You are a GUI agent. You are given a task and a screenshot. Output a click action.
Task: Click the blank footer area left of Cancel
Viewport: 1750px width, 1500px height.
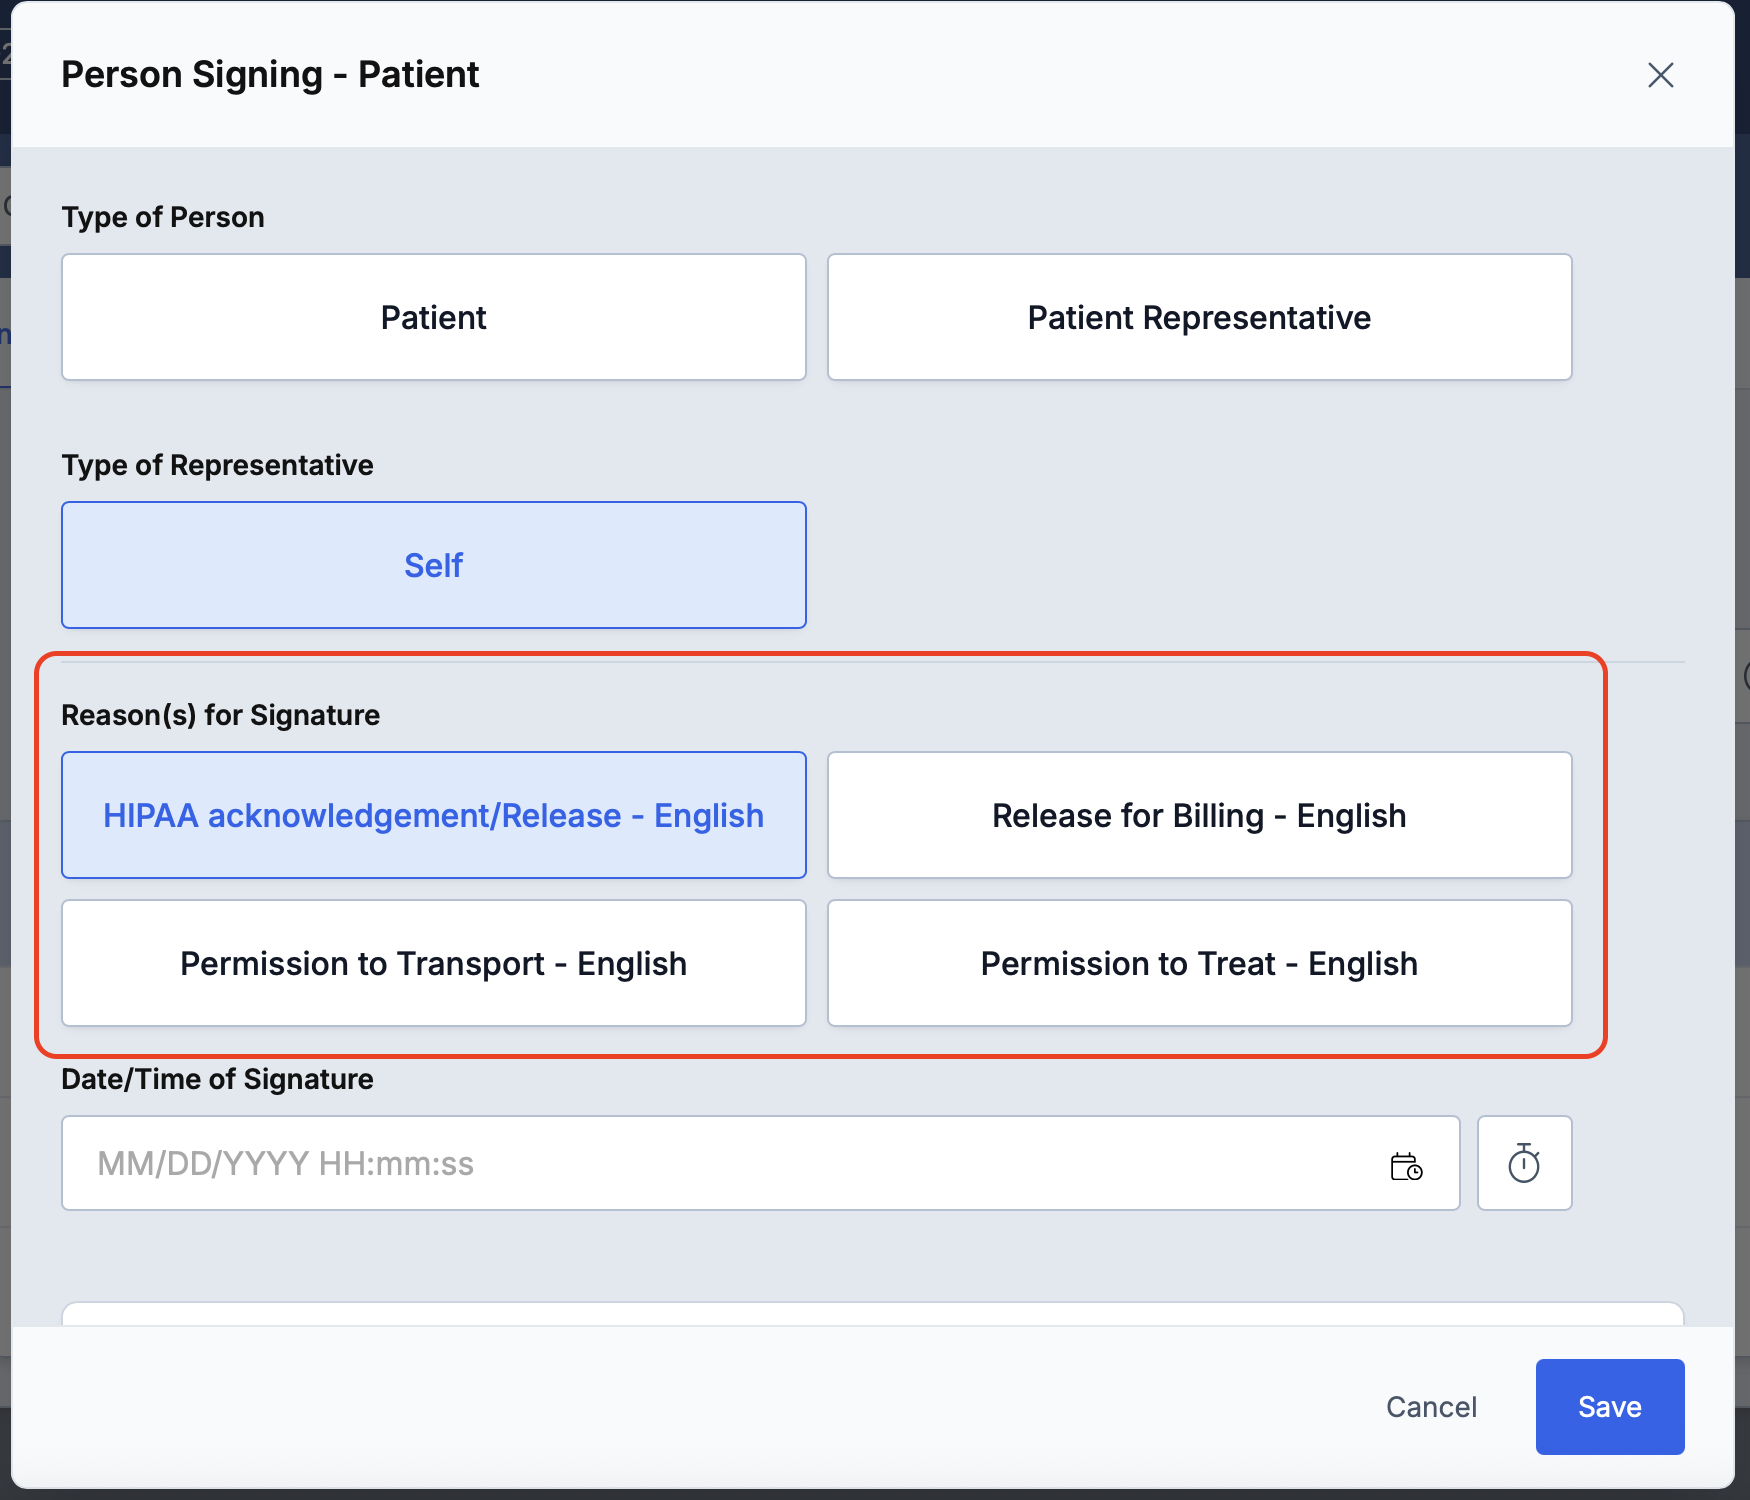(x=700, y=1407)
